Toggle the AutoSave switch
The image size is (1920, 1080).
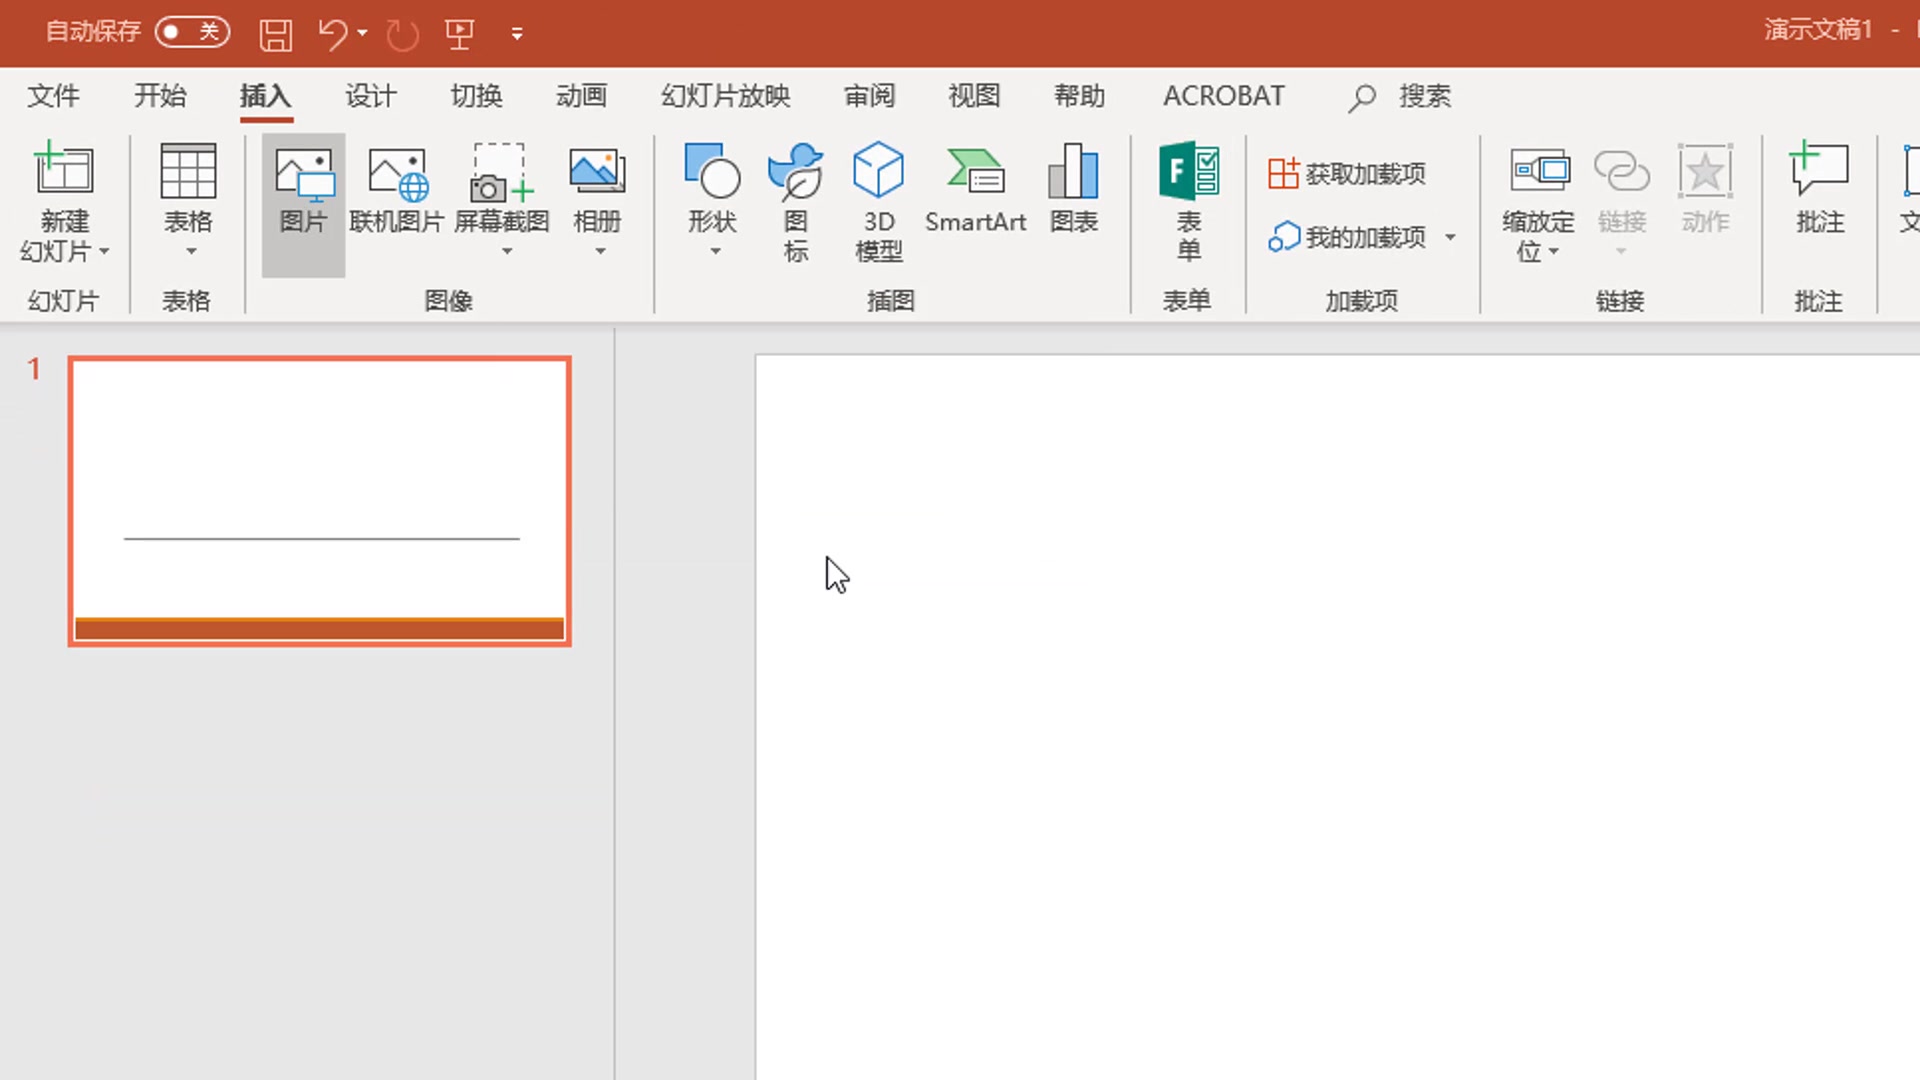(192, 32)
